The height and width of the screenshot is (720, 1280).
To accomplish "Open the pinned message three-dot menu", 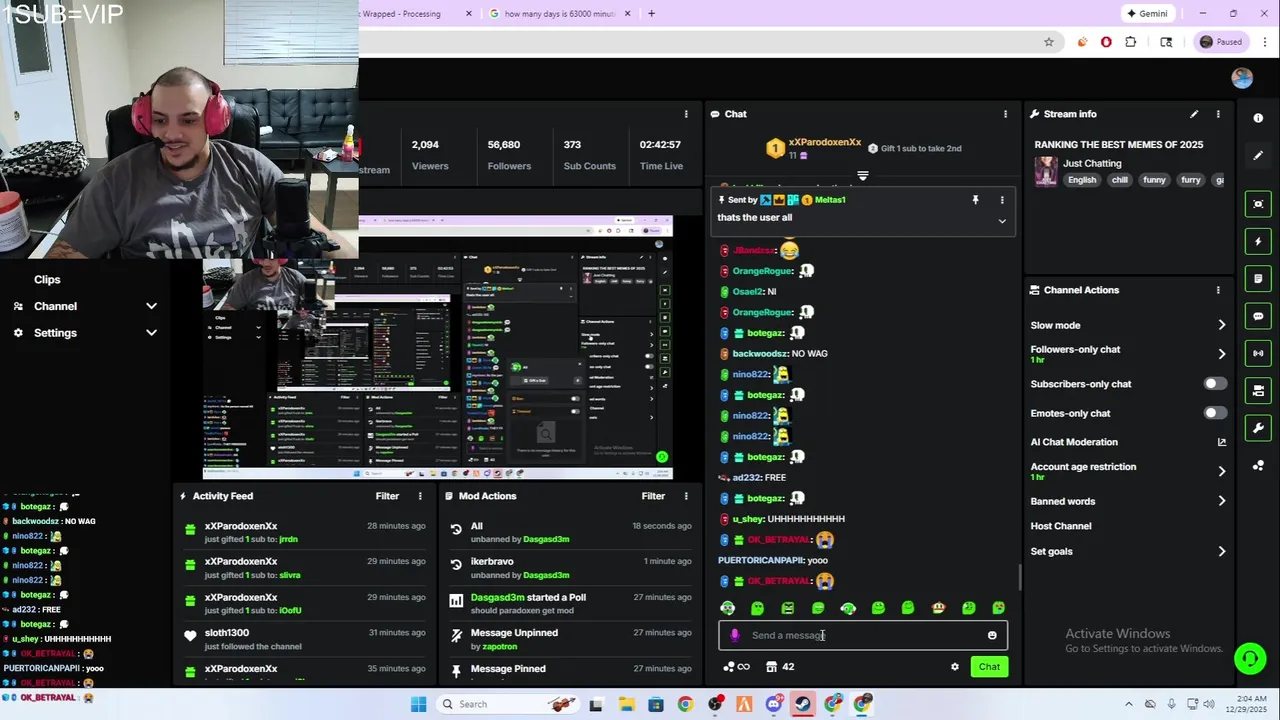I will tap(1002, 200).
